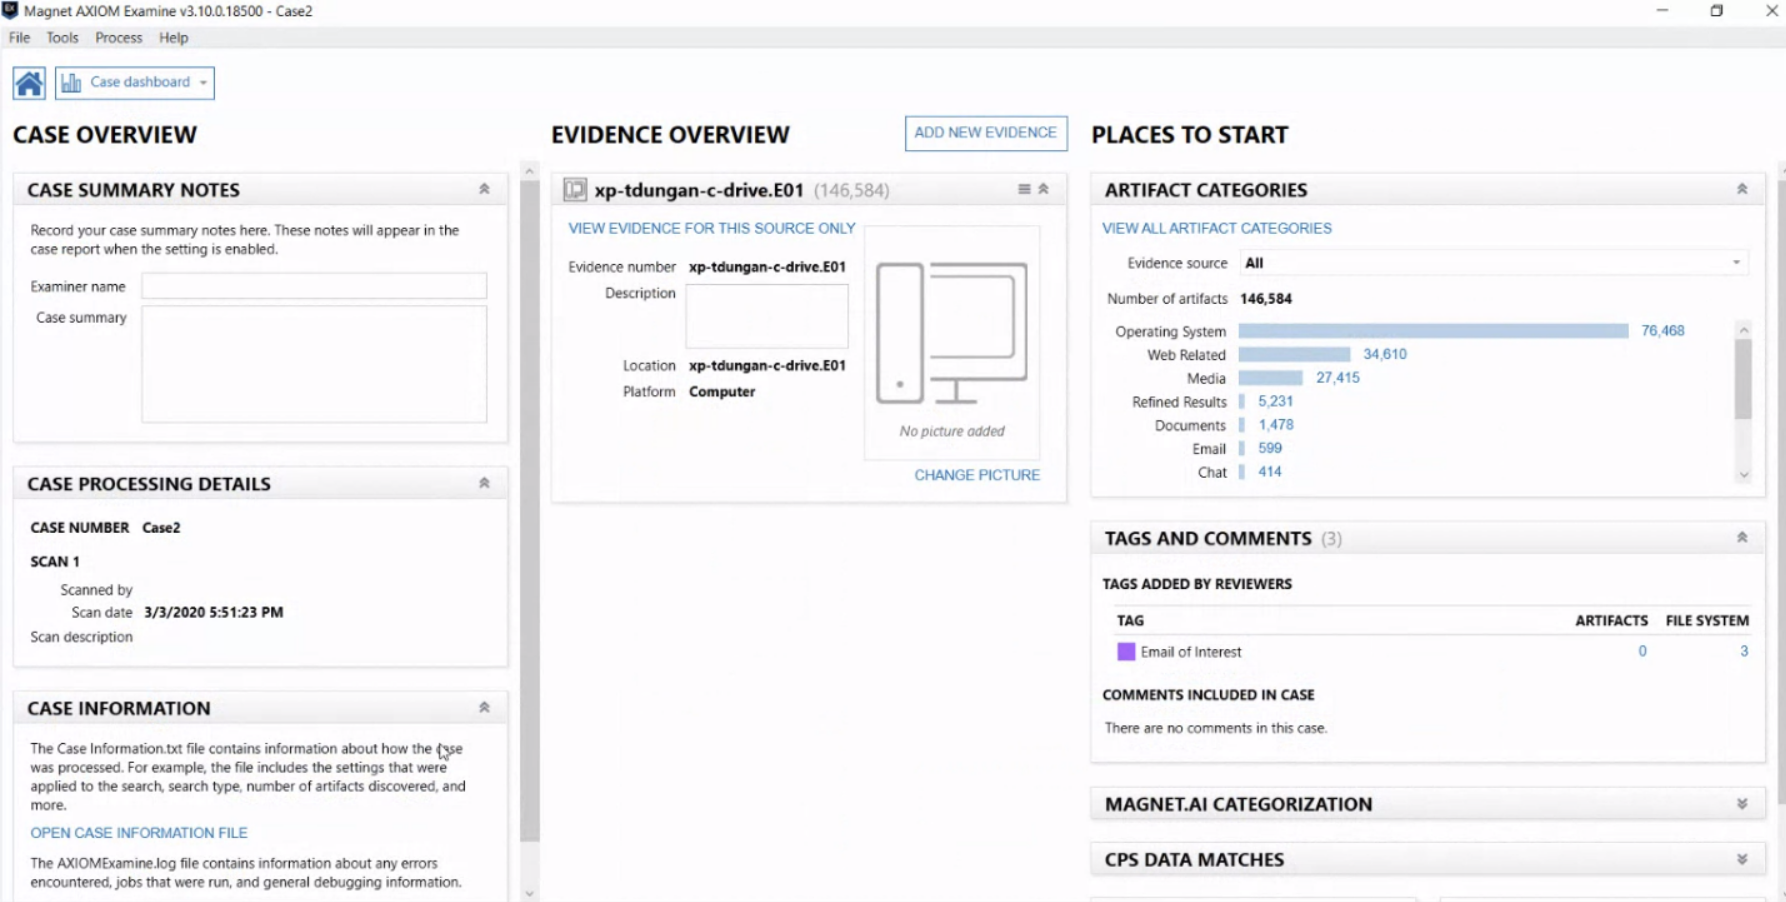Open the Evidence source All dropdown
The width and height of the screenshot is (1786, 902).
(1493, 263)
